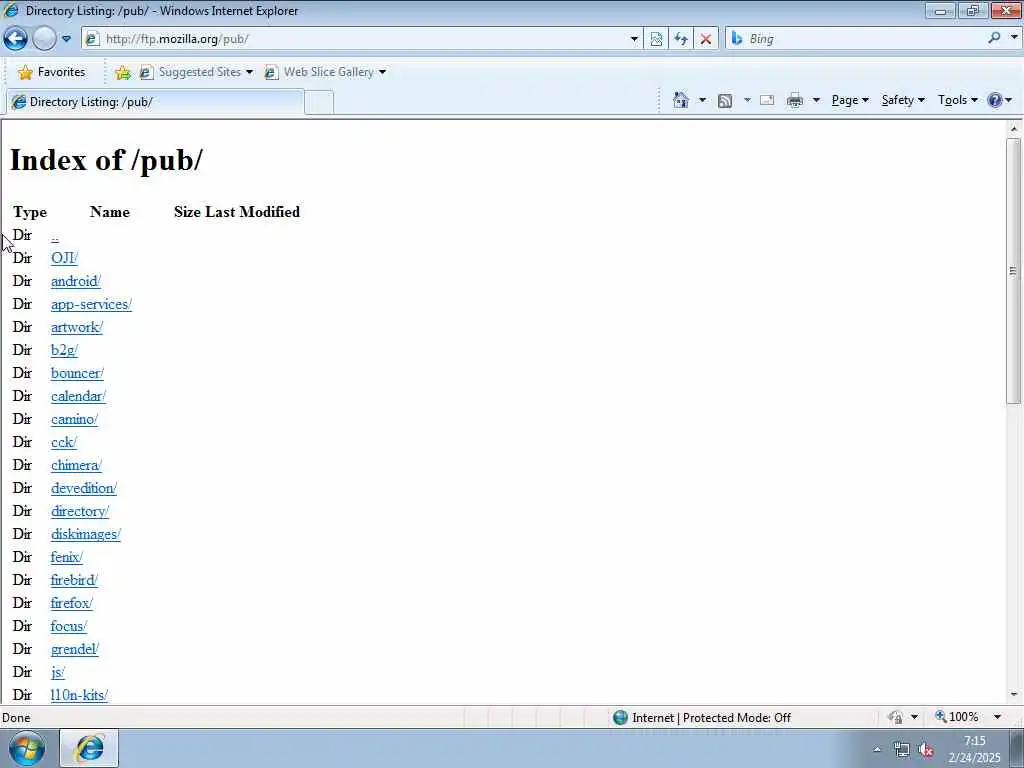Open the Windows Start button
Image resolution: width=1024 pixels, height=768 pixels.
coord(27,748)
